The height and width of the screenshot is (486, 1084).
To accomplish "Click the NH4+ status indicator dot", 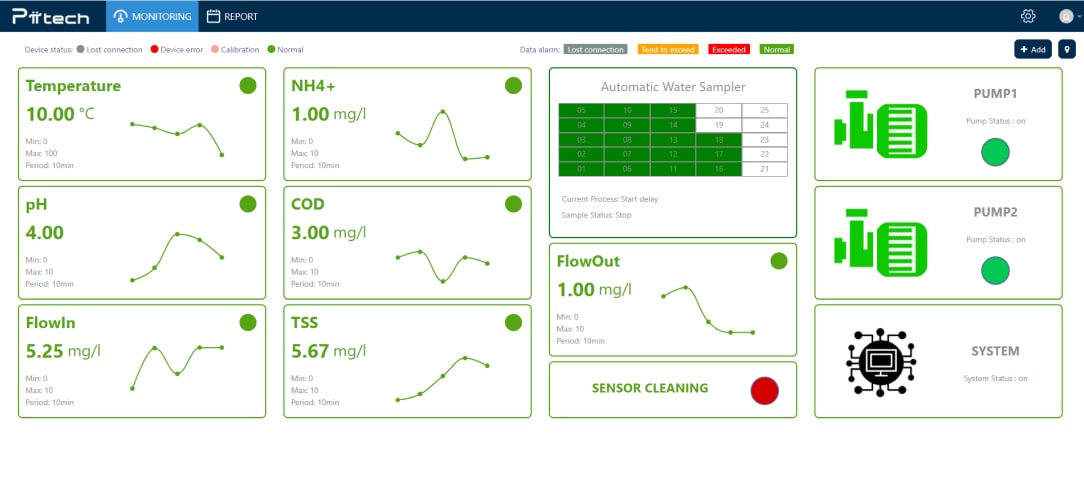I will 513,85.
